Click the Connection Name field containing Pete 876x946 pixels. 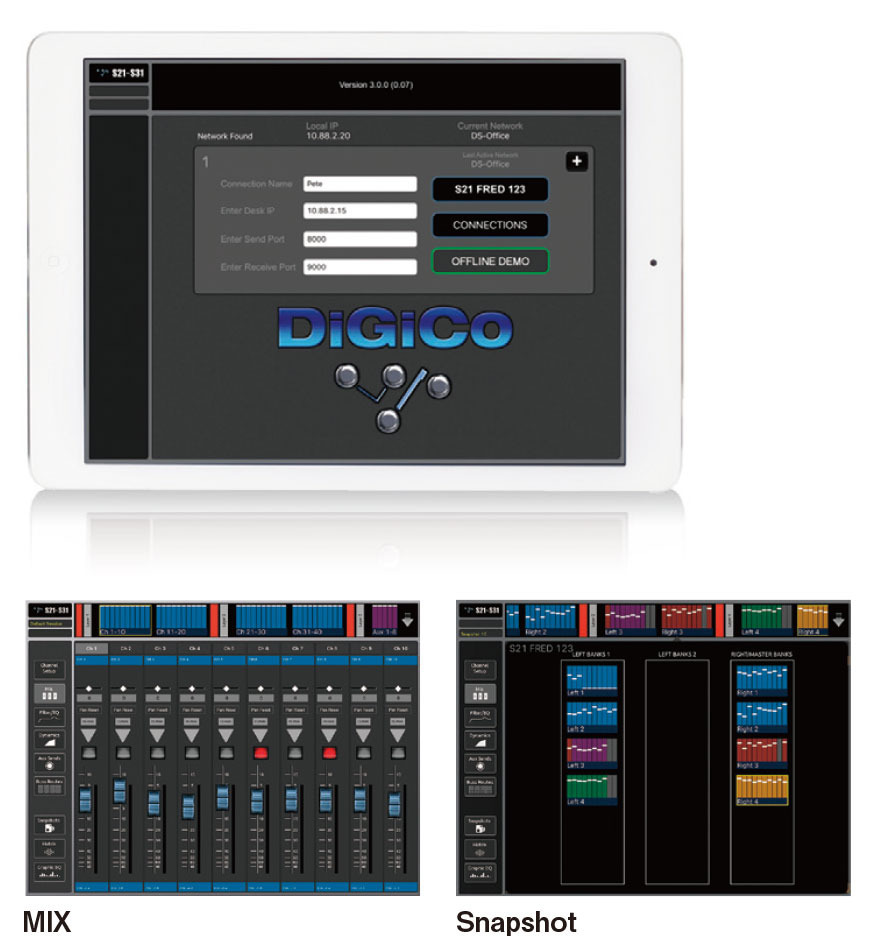[x=360, y=183]
